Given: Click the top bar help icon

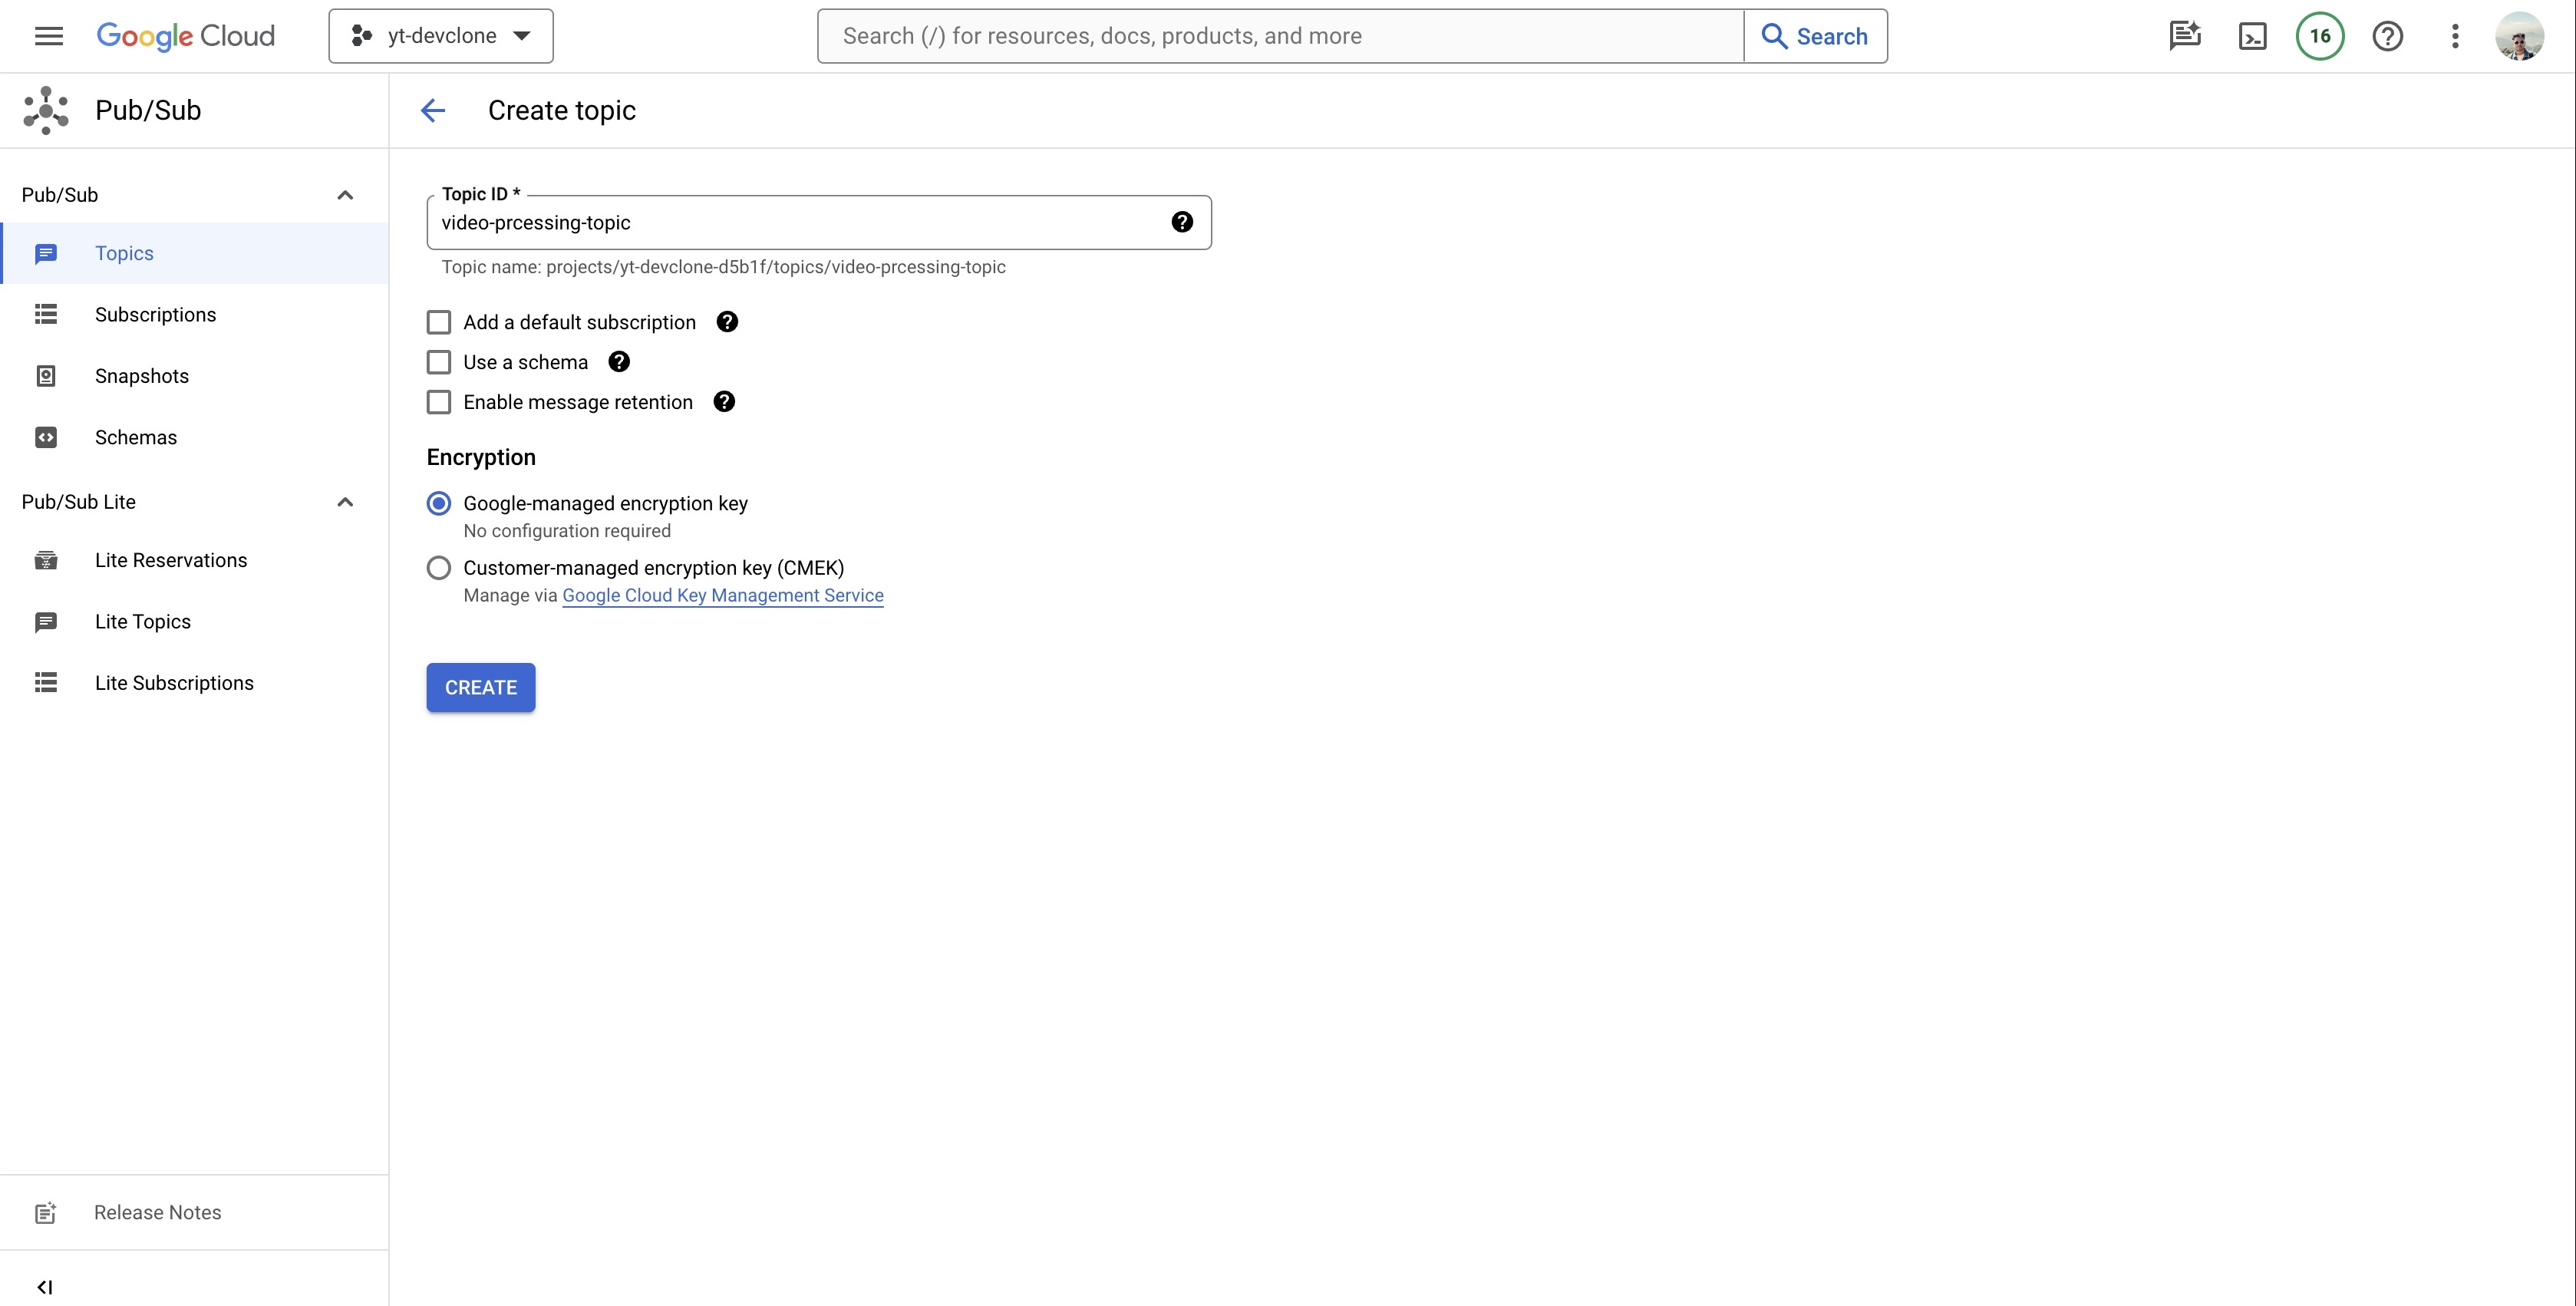Looking at the screenshot, I should click(2388, 36).
